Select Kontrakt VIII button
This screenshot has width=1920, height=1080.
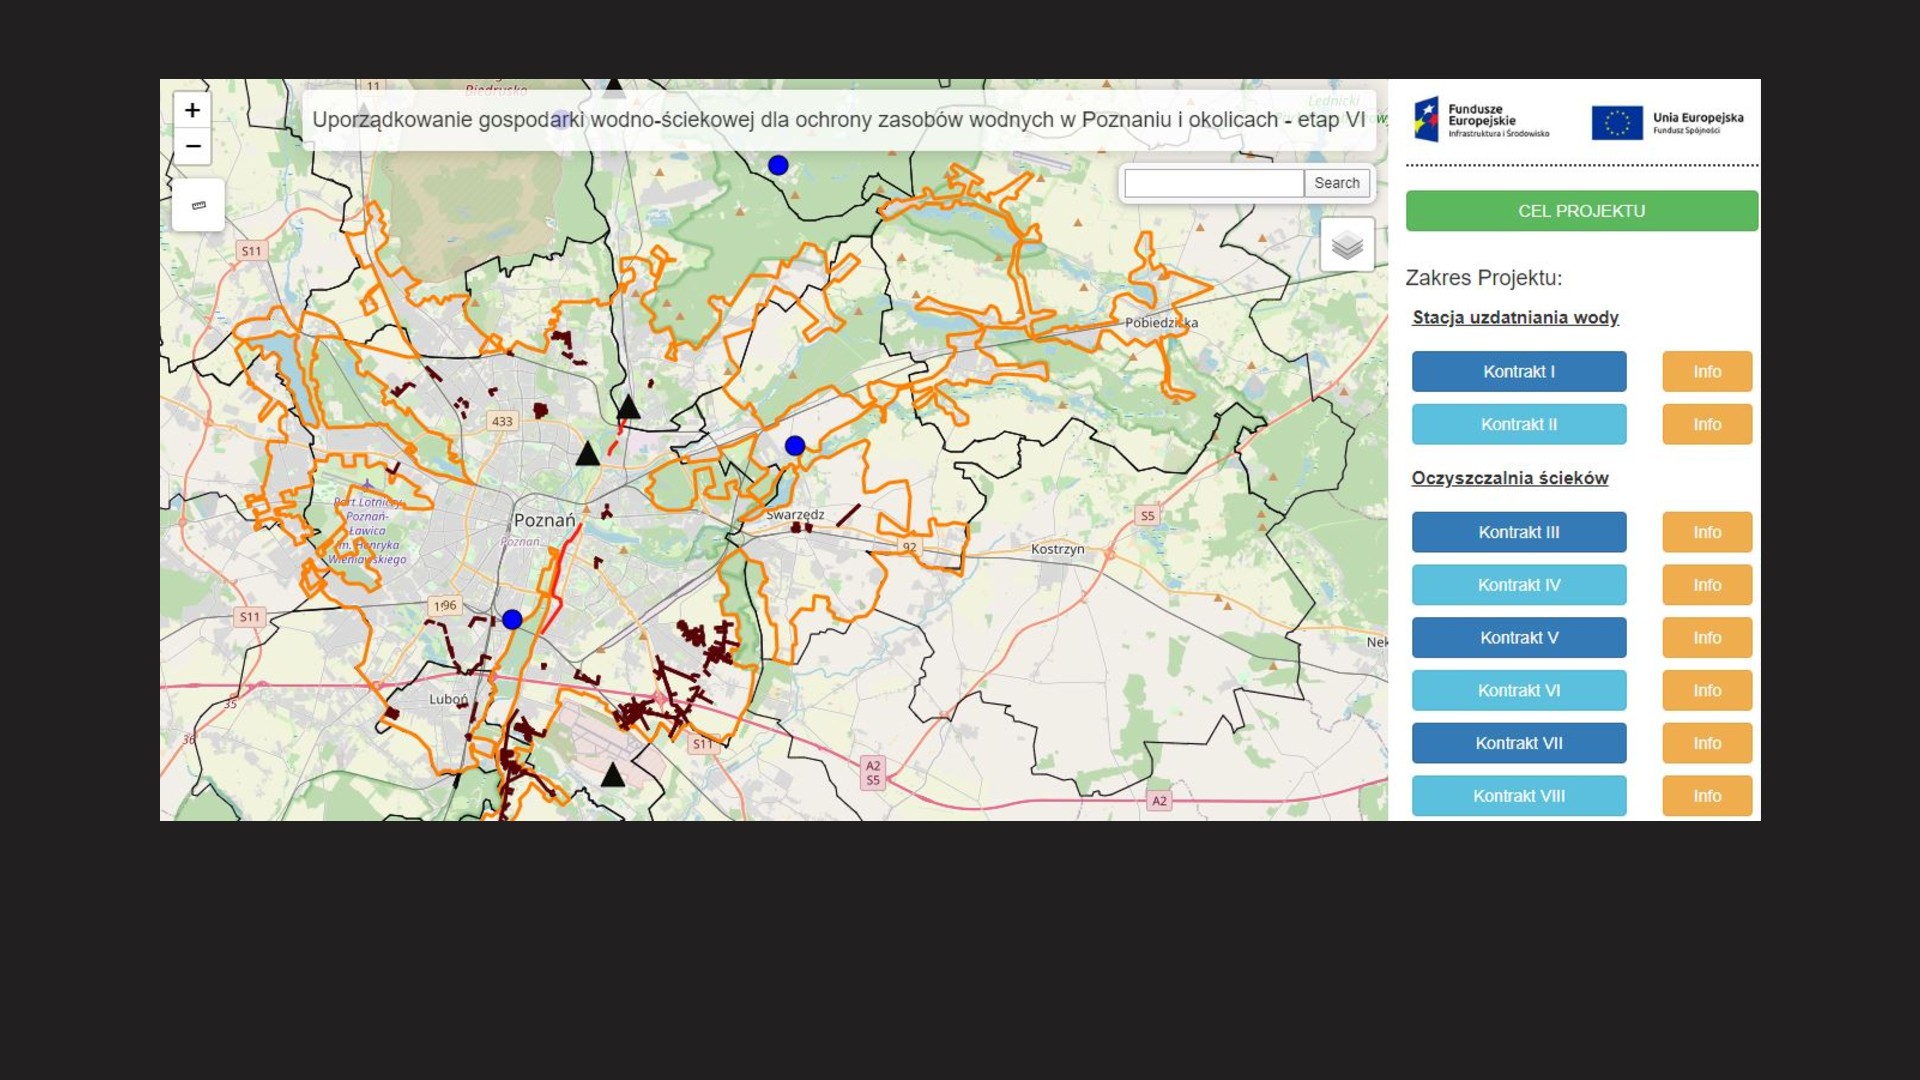[1519, 797]
